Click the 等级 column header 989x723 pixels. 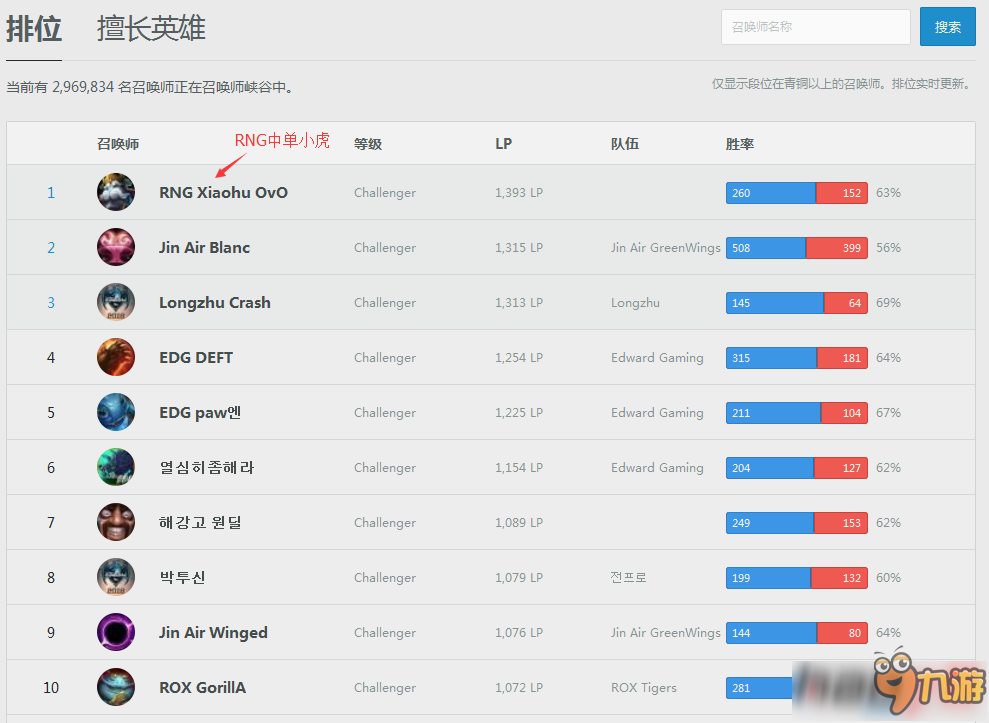point(368,144)
